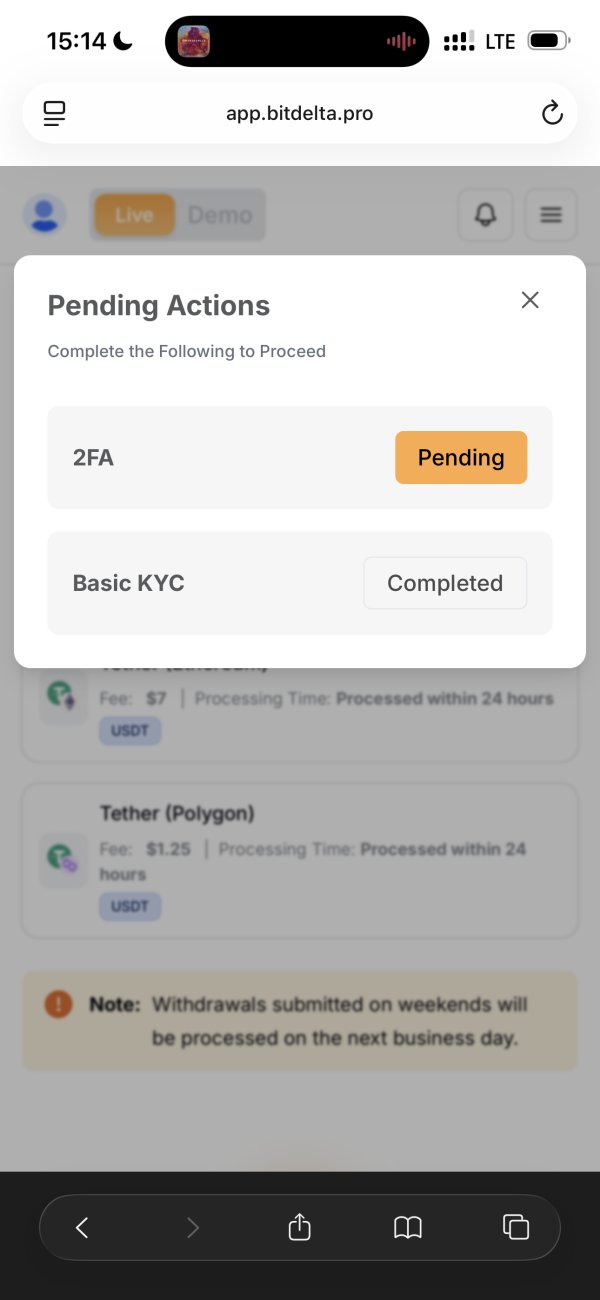Tap the 2FA Pending button
Screen dimensions: 600x1300
click(x=461, y=458)
